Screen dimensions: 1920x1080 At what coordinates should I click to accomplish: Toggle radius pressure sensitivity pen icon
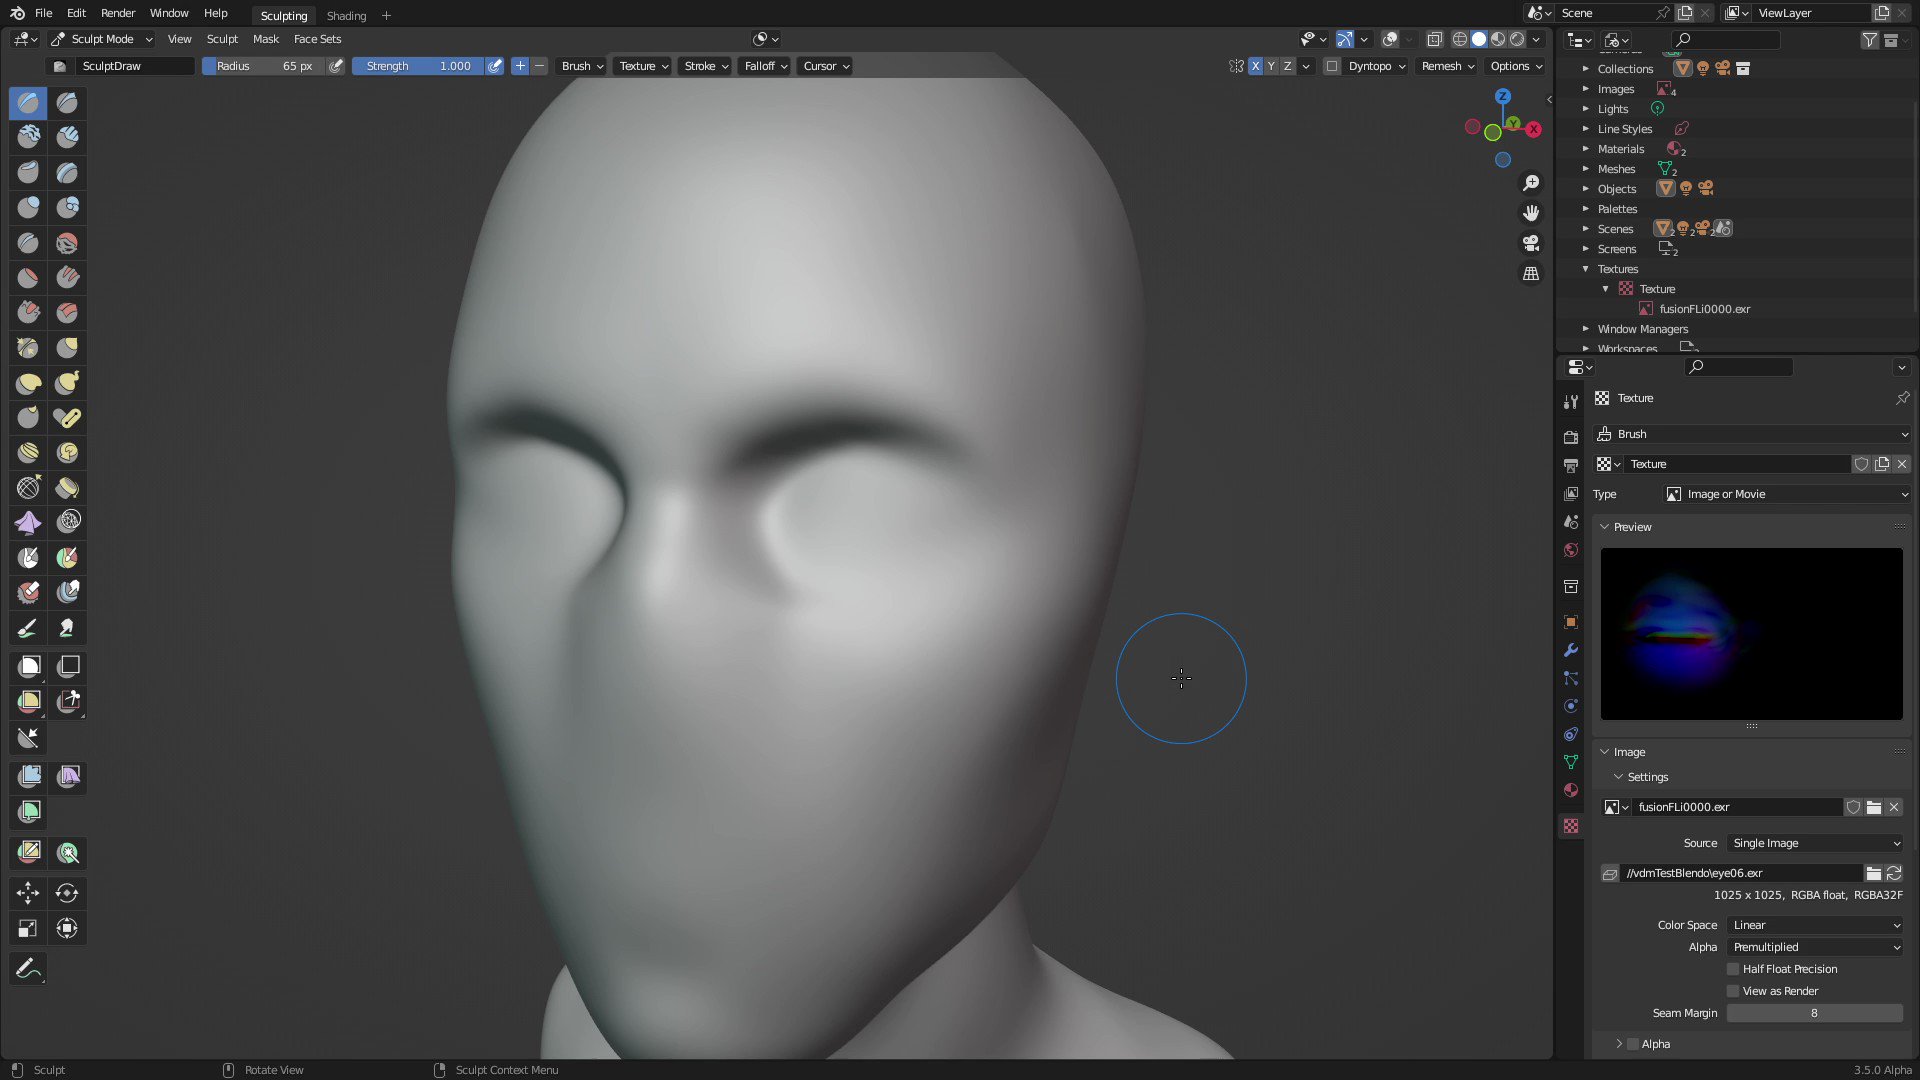click(x=336, y=66)
